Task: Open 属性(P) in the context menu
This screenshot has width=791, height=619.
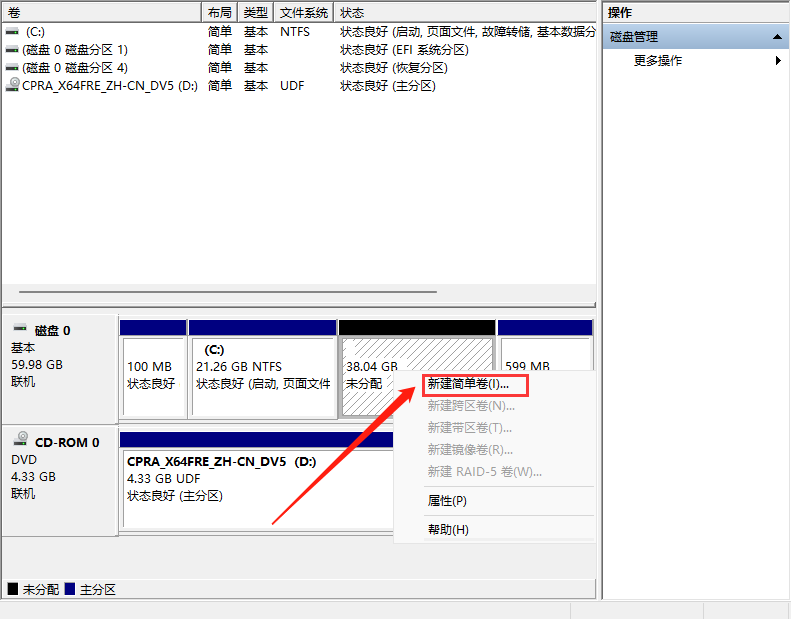Action: click(x=447, y=501)
